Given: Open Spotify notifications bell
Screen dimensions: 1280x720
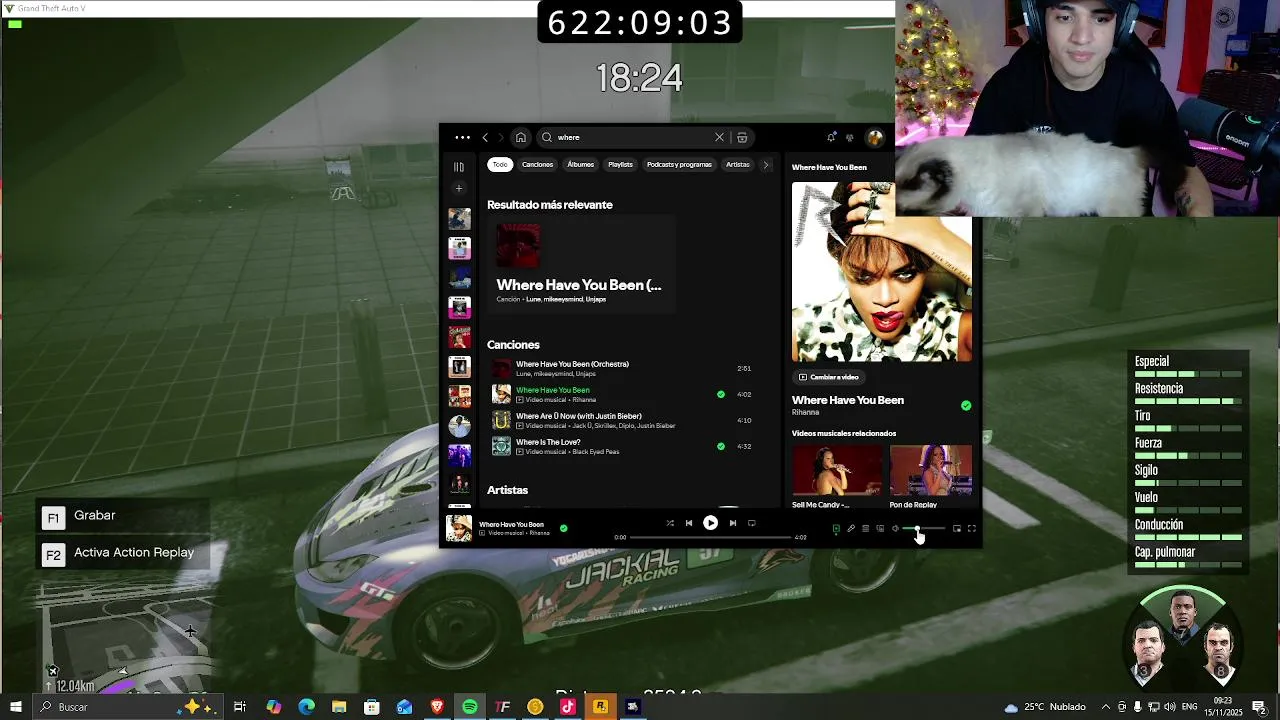Looking at the screenshot, I should 831,137.
